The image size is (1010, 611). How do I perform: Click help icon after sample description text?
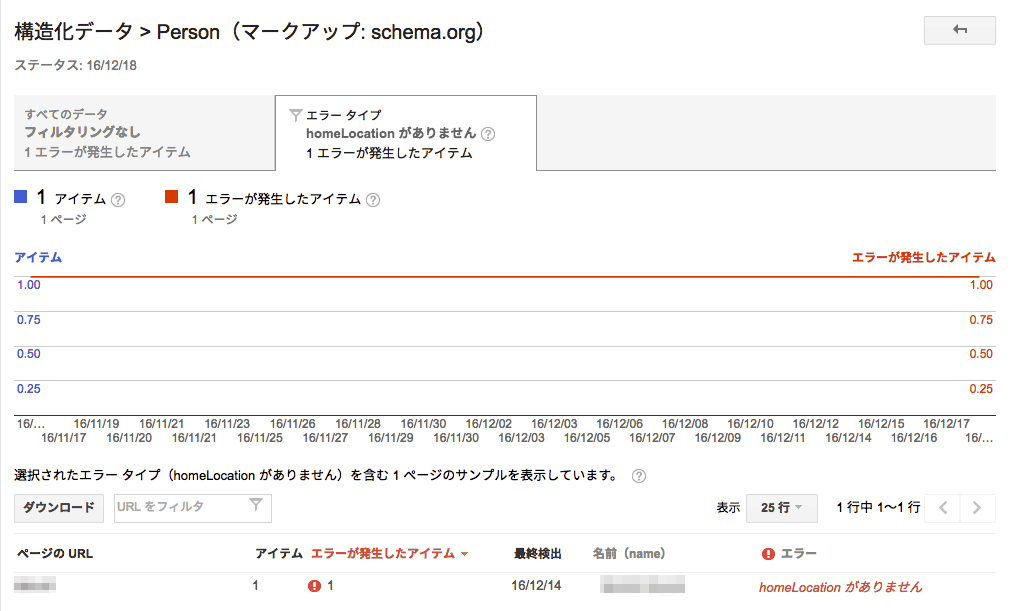click(639, 476)
